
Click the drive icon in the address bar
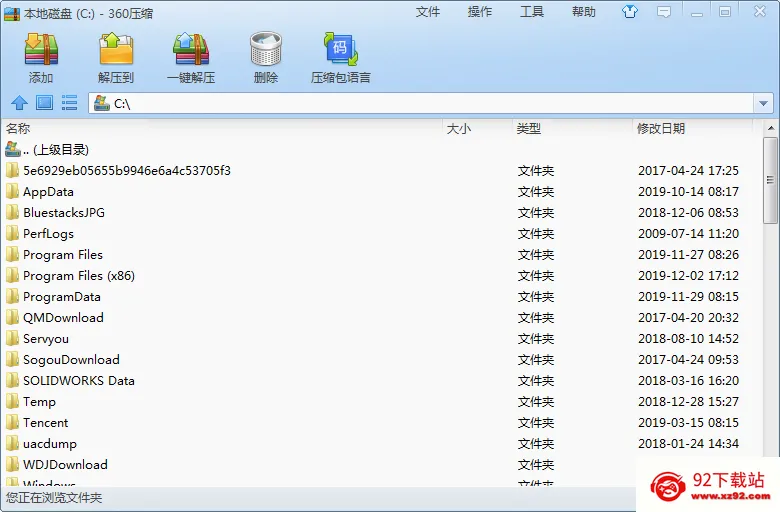[x=101, y=103]
